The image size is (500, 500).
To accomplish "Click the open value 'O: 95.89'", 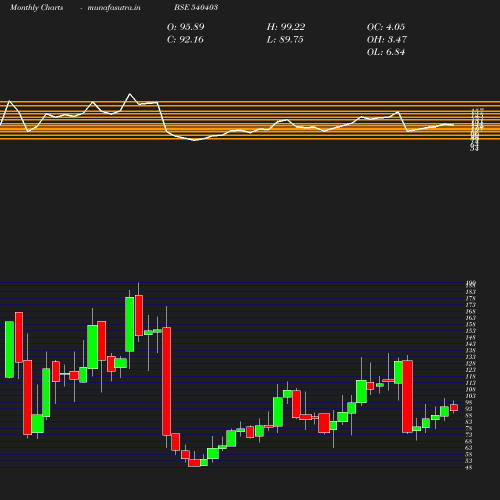I will pyautogui.click(x=186, y=27).
